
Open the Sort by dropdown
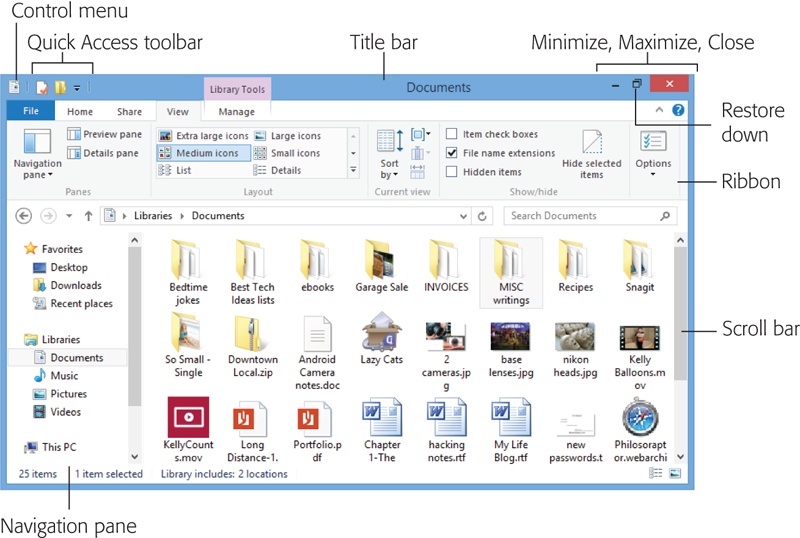coord(390,154)
